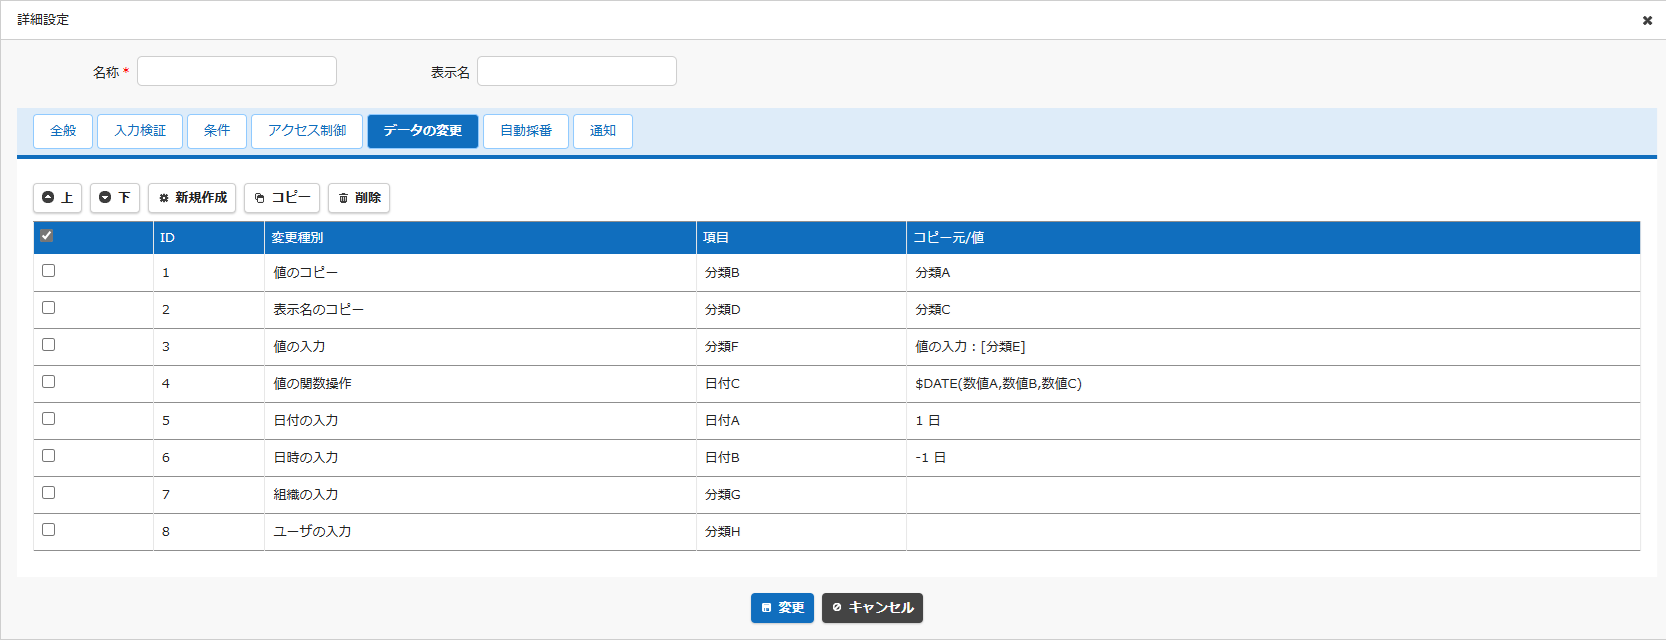Click the 値の入力 cell in row 3

click(x=480, y=347)
